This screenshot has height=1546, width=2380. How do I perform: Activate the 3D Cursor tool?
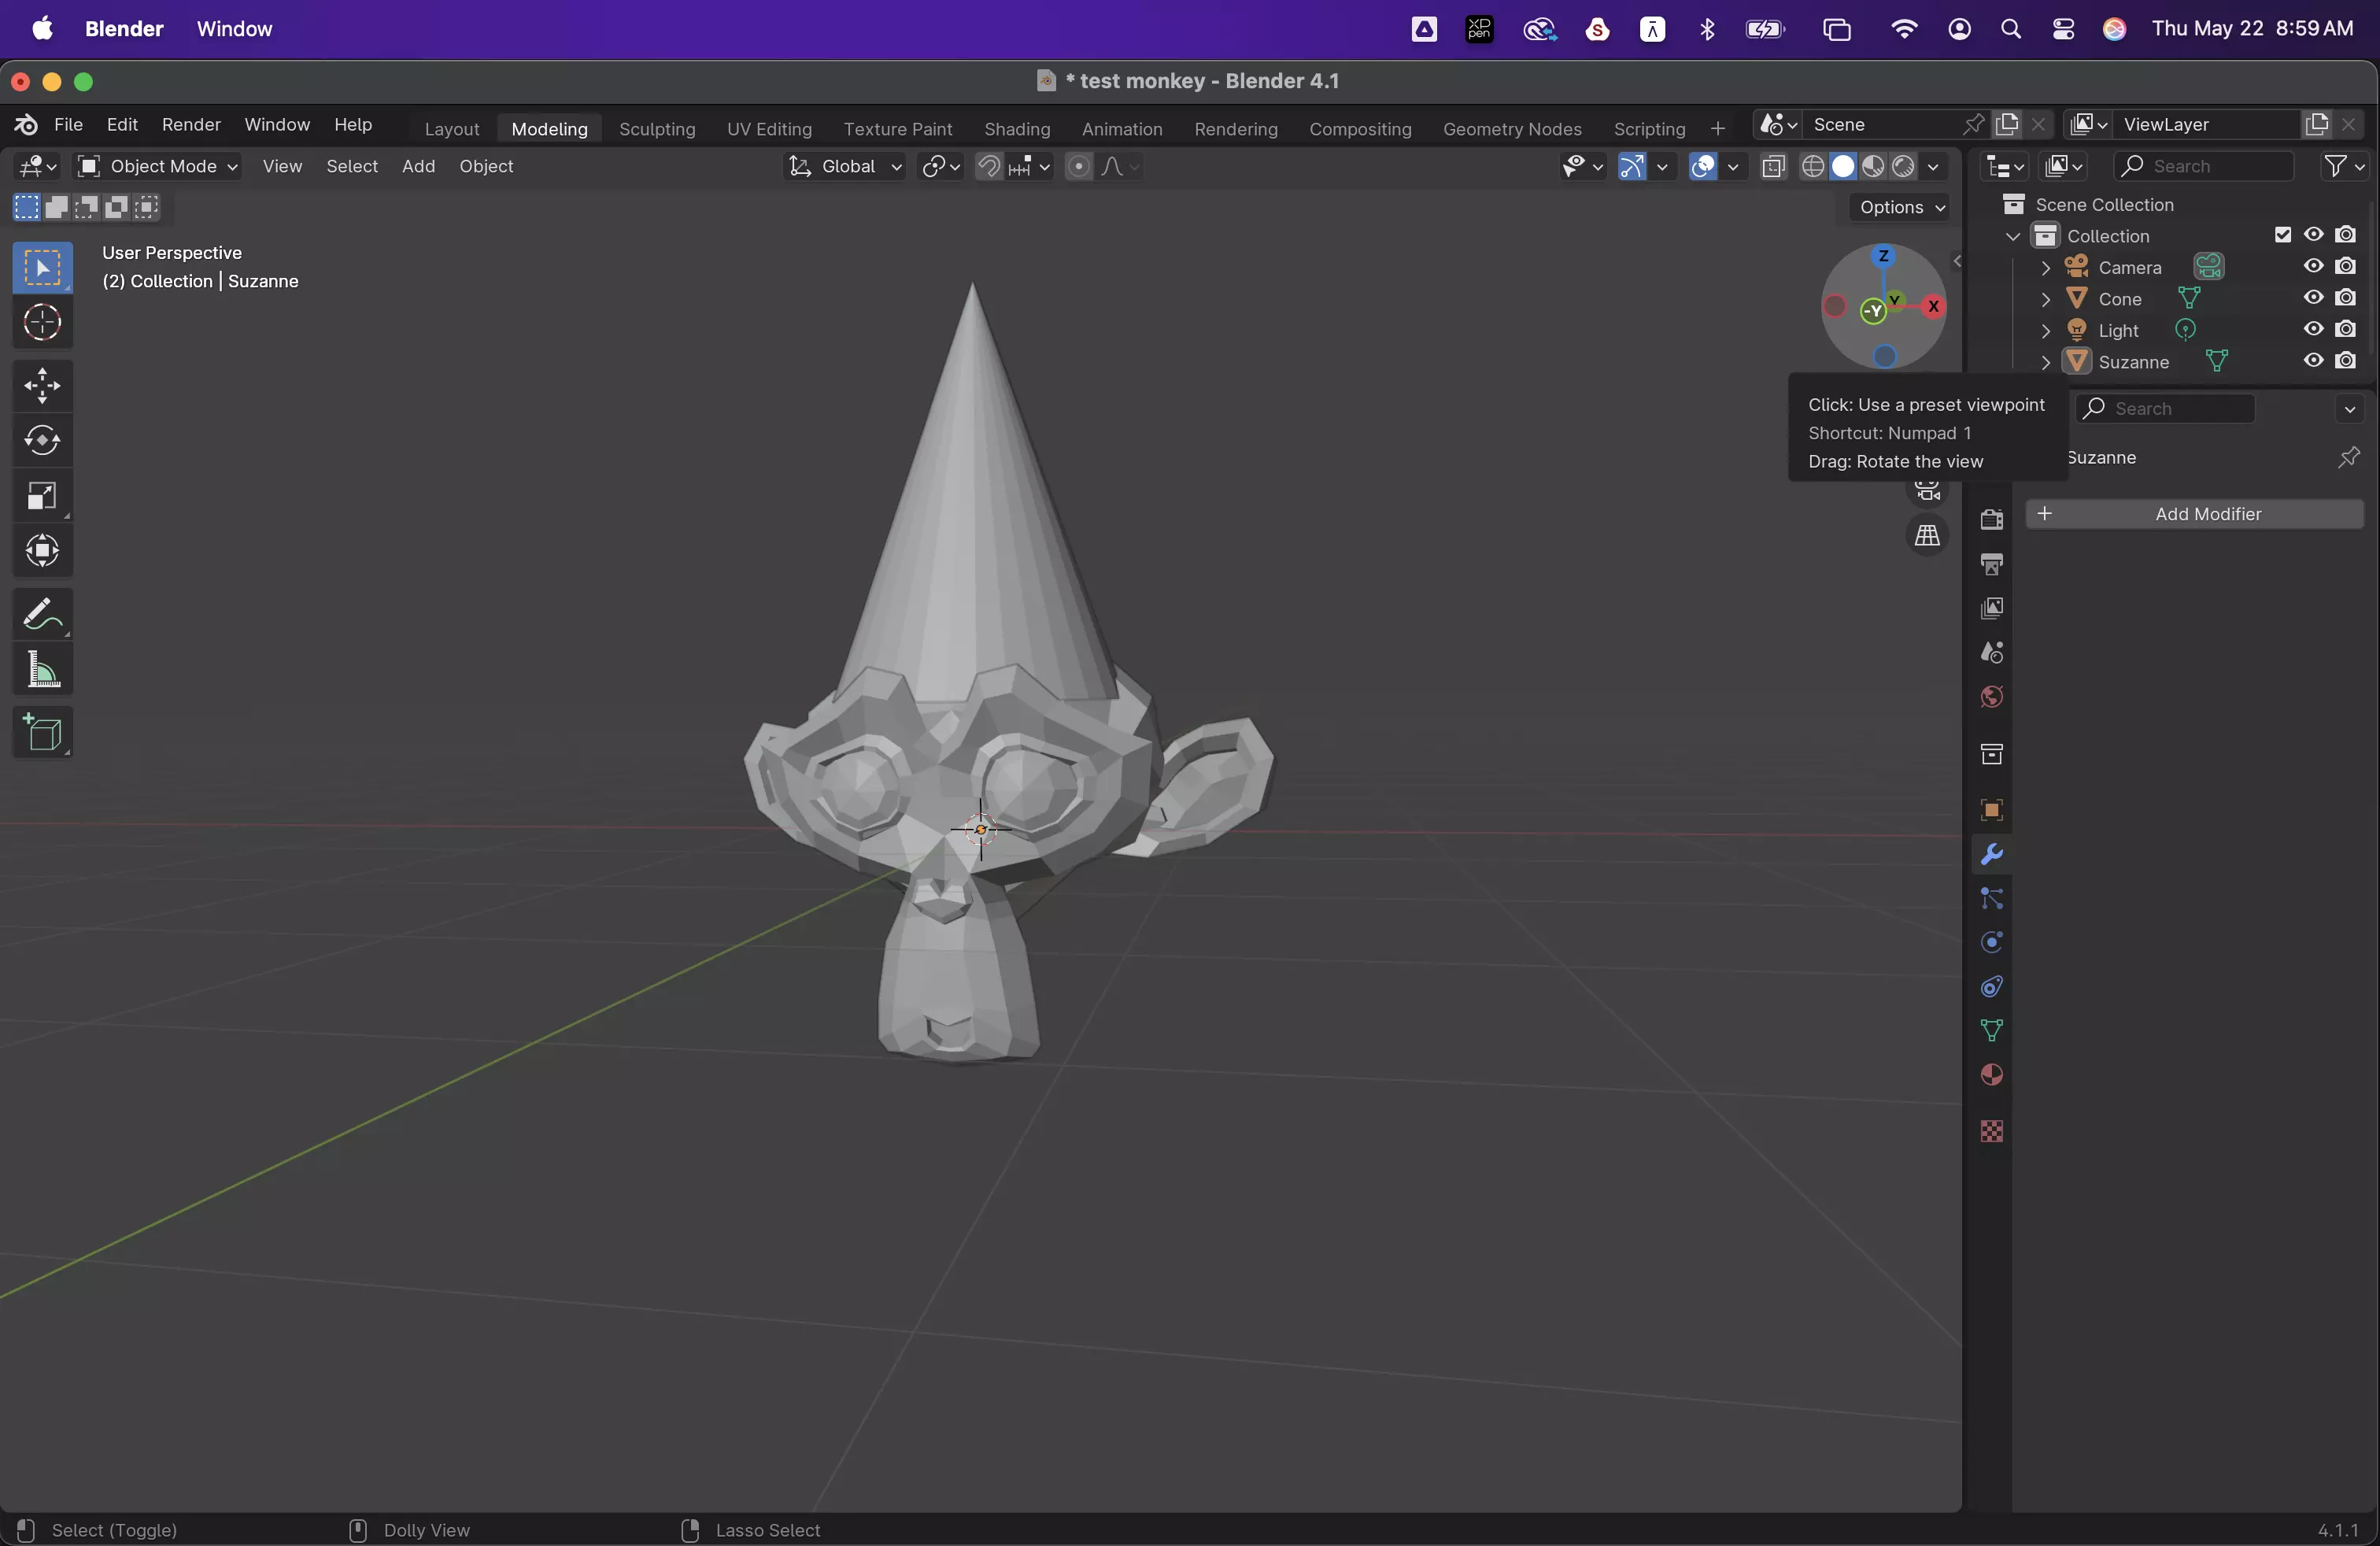(42, 322)
